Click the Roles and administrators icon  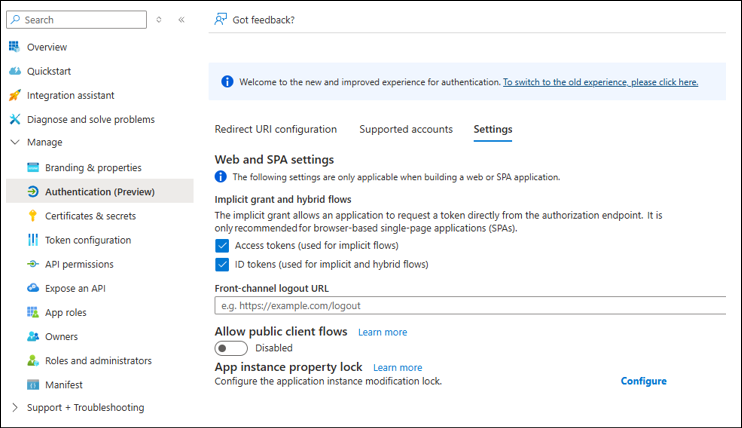pos(33,360)
